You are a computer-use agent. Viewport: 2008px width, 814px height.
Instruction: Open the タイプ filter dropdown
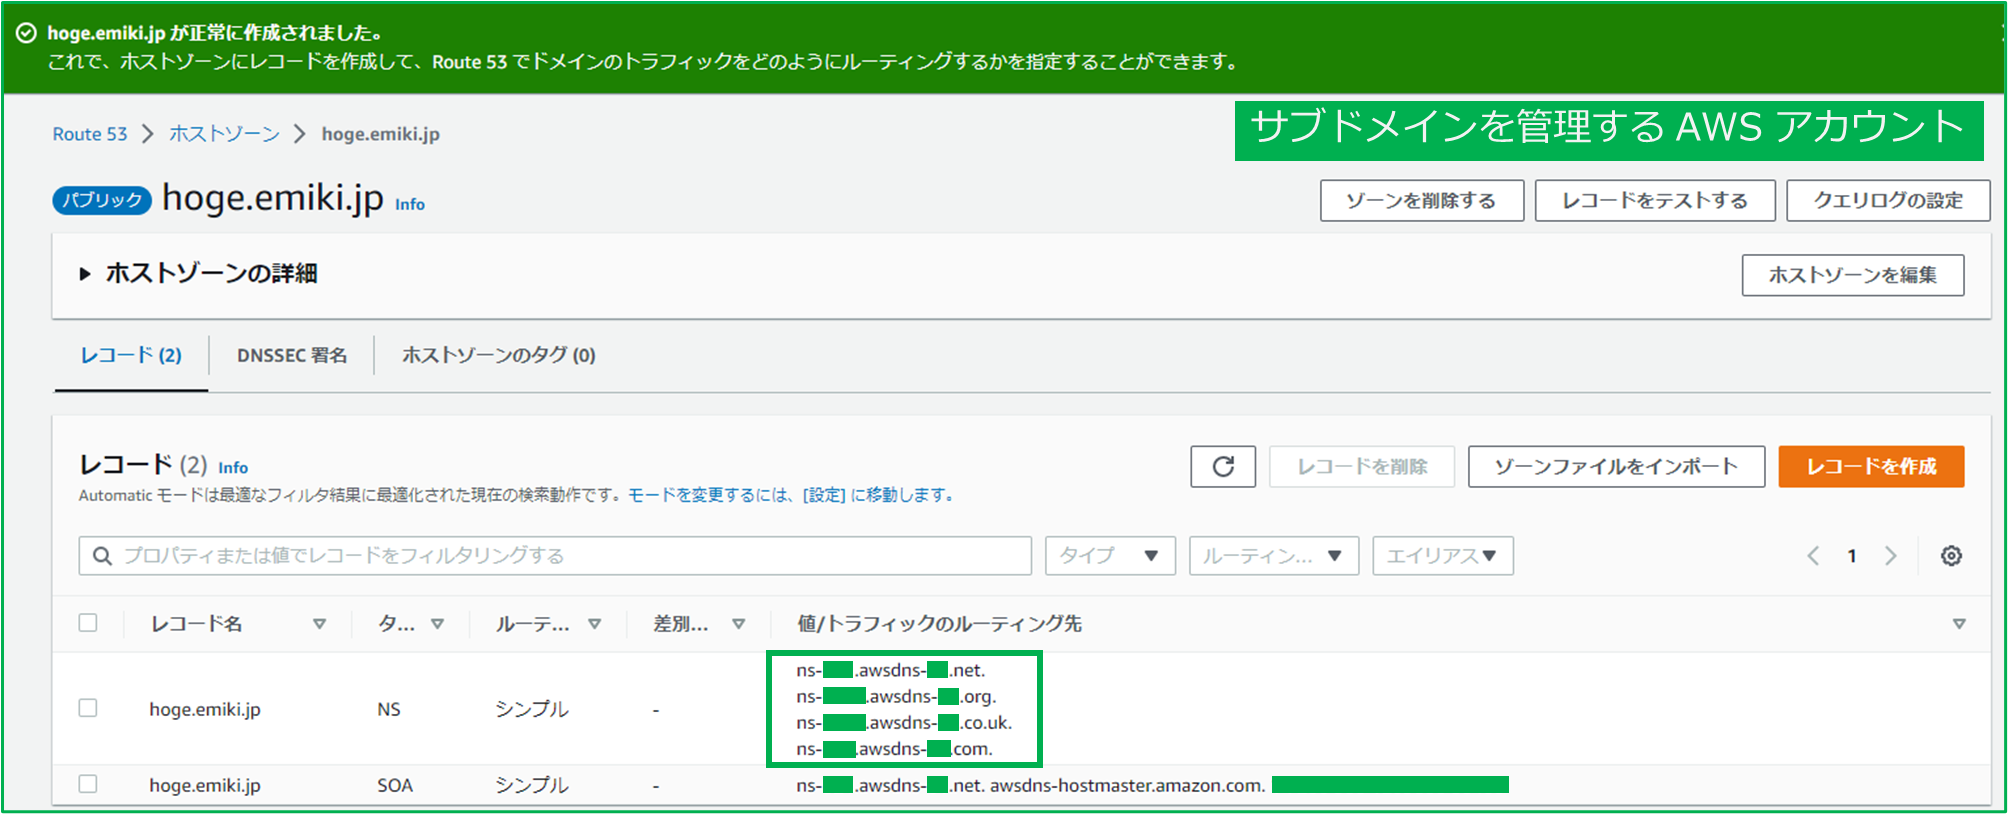(x=1110, y=556)
